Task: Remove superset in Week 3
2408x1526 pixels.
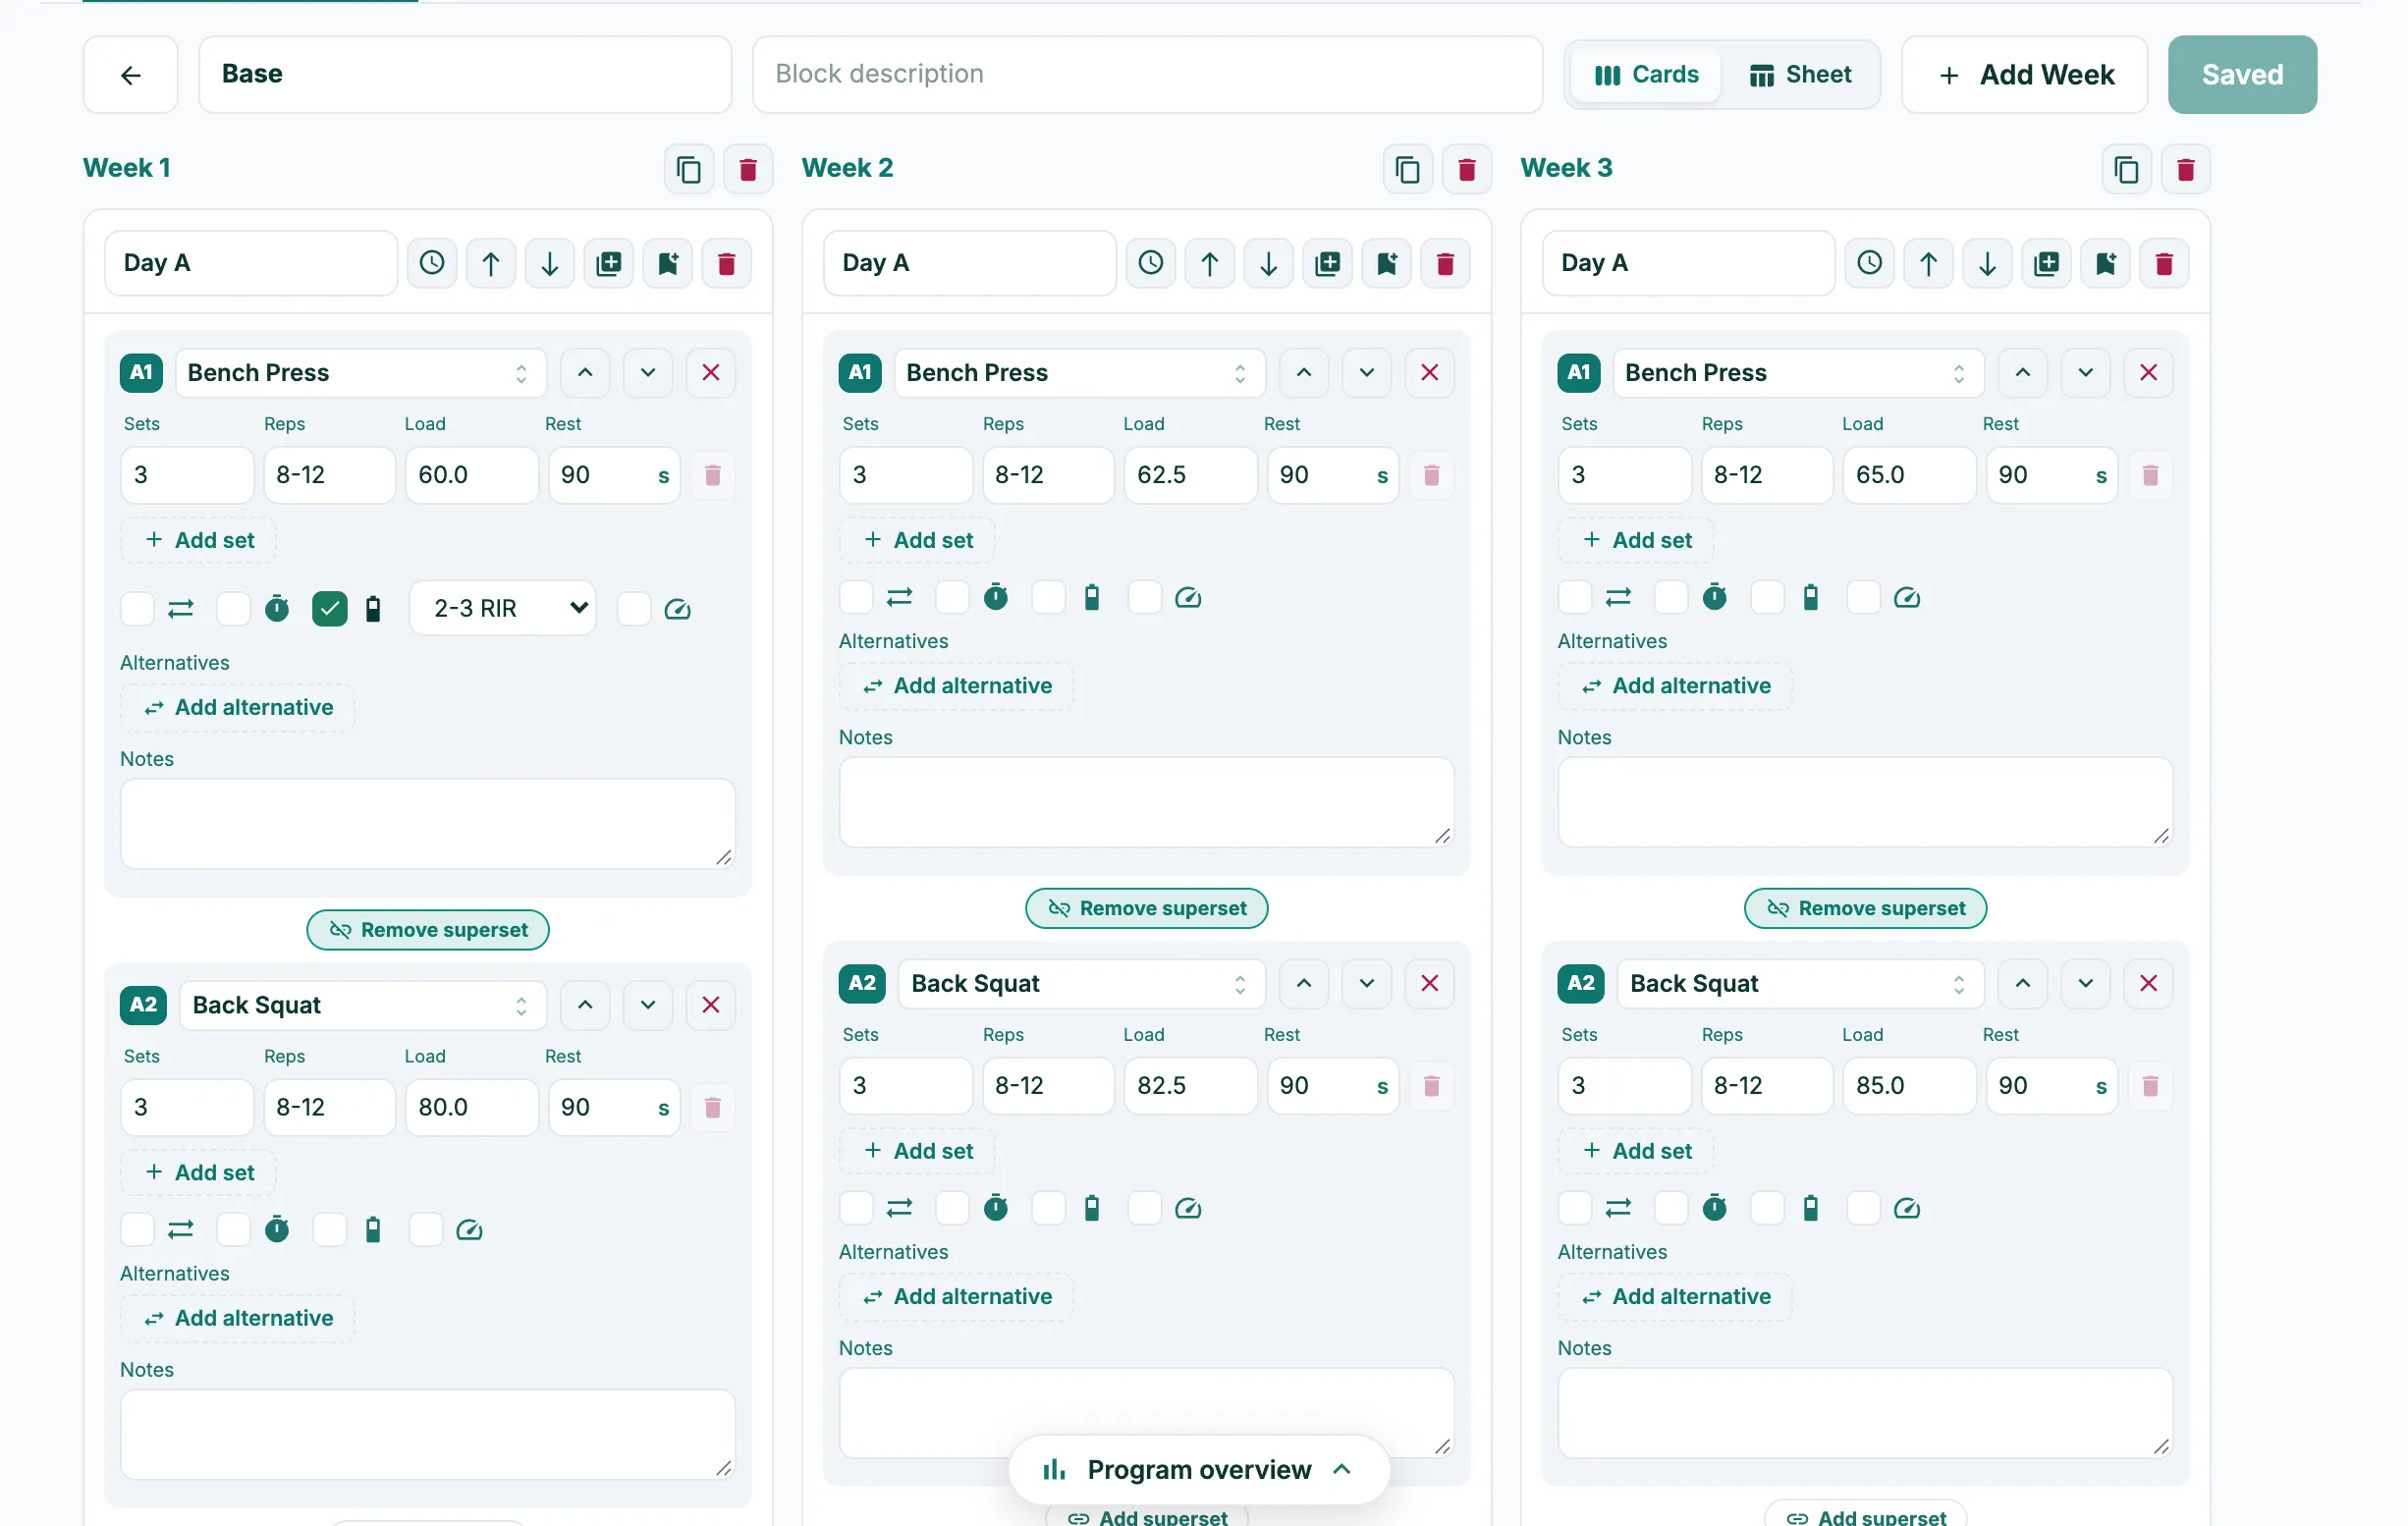Action: [x=1865, y=908]
